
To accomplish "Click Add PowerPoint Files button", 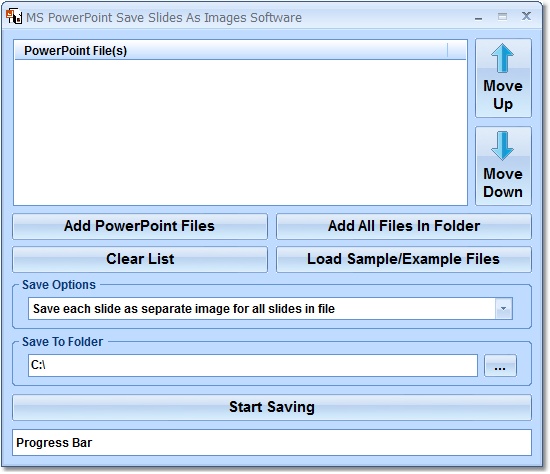I will [140, 226].
